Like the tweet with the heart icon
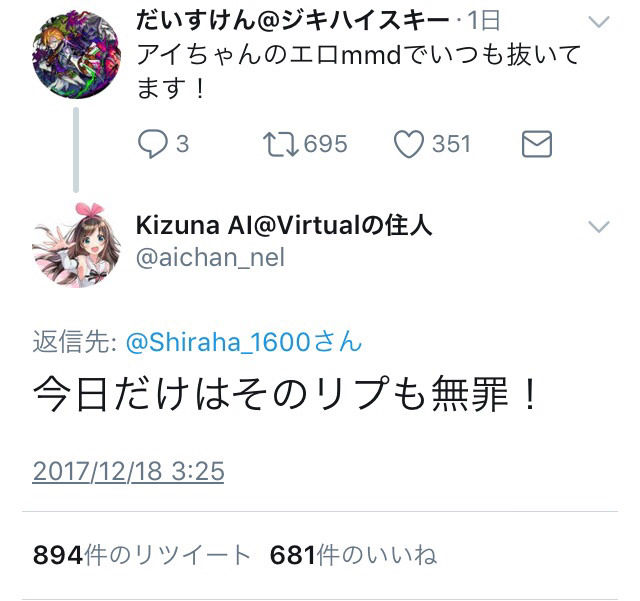640x601 pixels. click(409, 144)
